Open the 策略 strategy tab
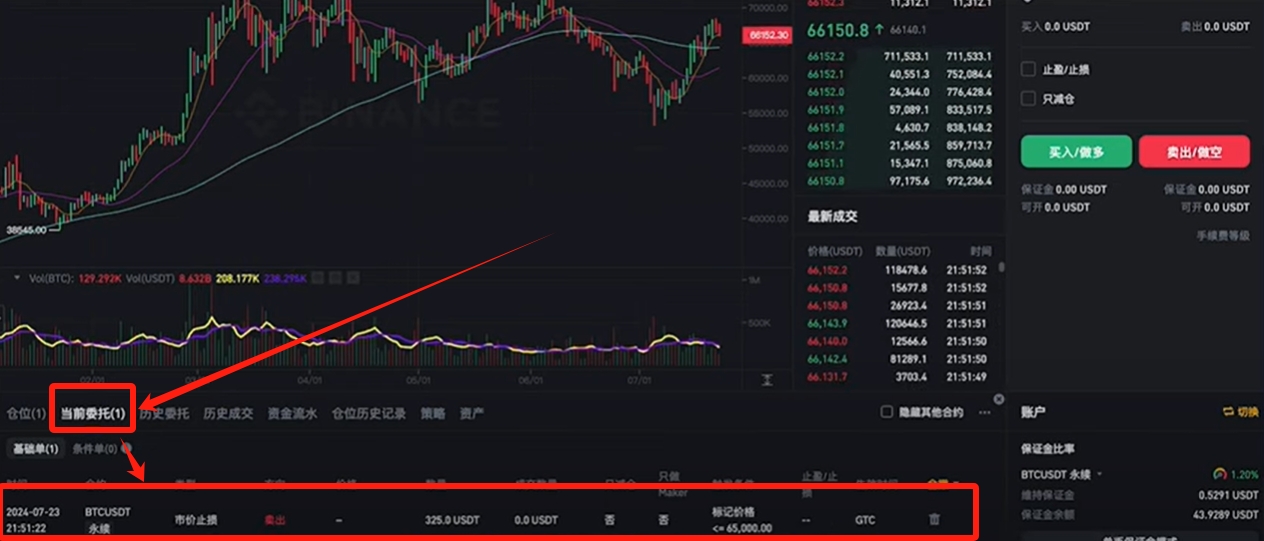The width and height of the screenshot is (1264, 541). point(433,413)
